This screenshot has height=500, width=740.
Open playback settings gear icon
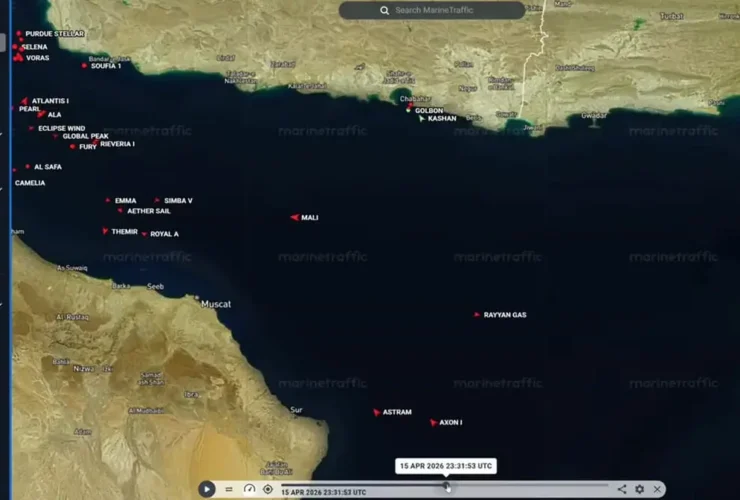point(640,489)
